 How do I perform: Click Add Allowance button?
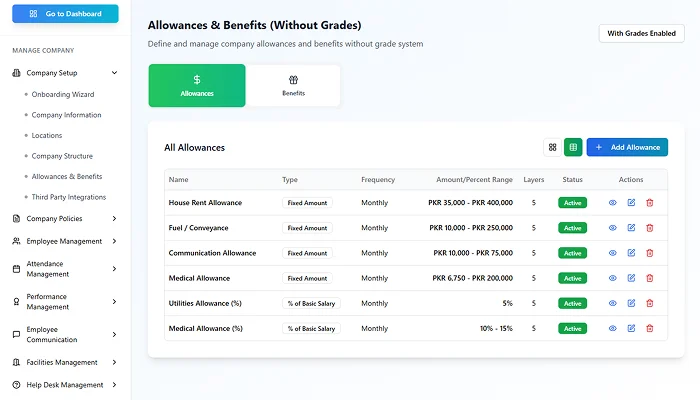627,147
